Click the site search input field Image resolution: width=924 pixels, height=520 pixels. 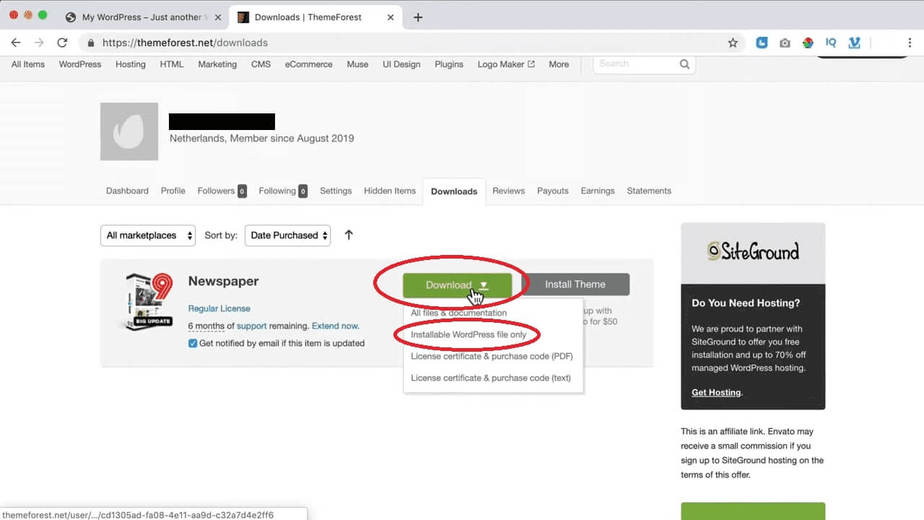pyautogui.click(x=636, y=64)
